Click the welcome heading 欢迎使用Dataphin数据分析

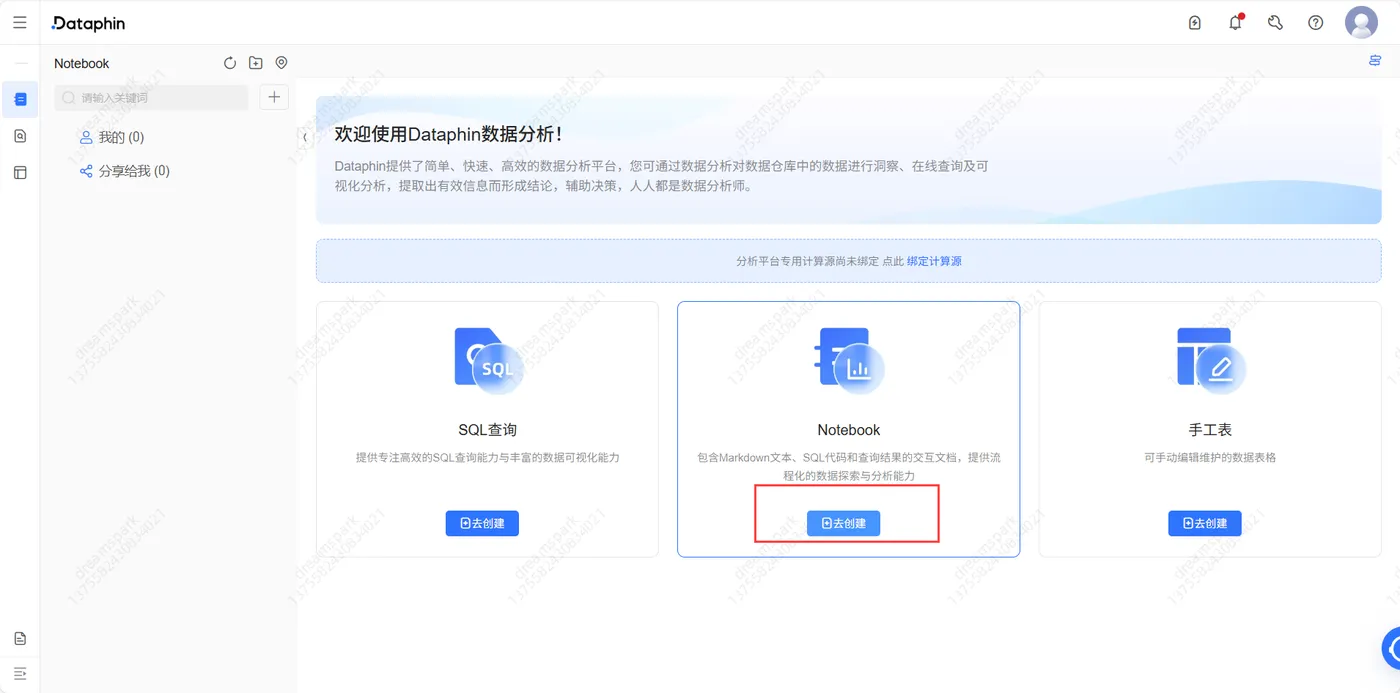[449, 134]
